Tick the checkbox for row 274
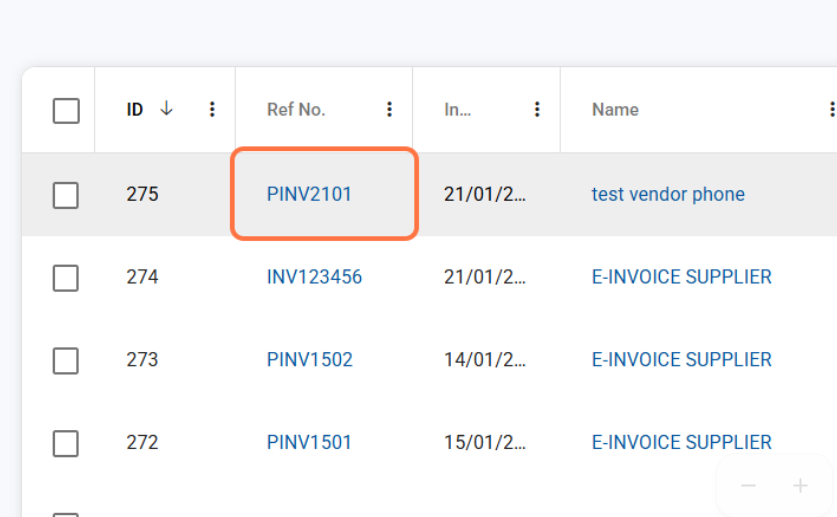This screenshot has height=517, width=837. (x=66, y=278)
